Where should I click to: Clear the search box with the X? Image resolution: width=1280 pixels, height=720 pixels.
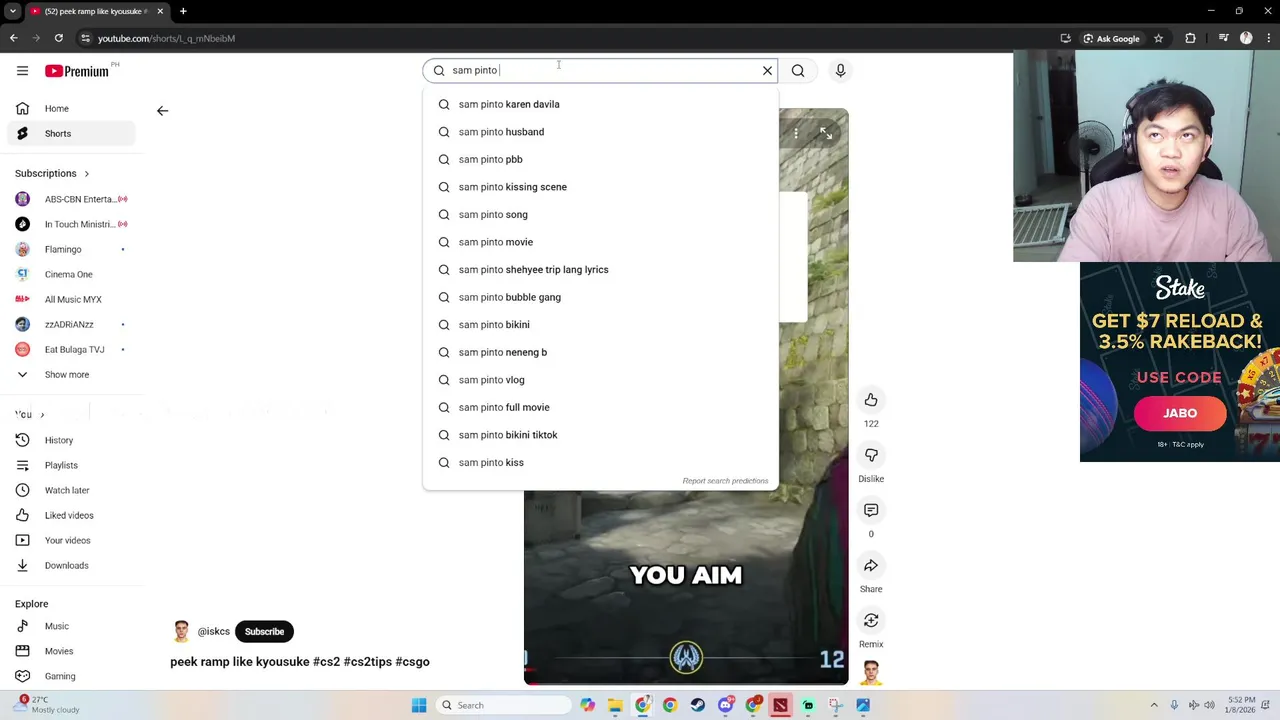pos(767,71)
